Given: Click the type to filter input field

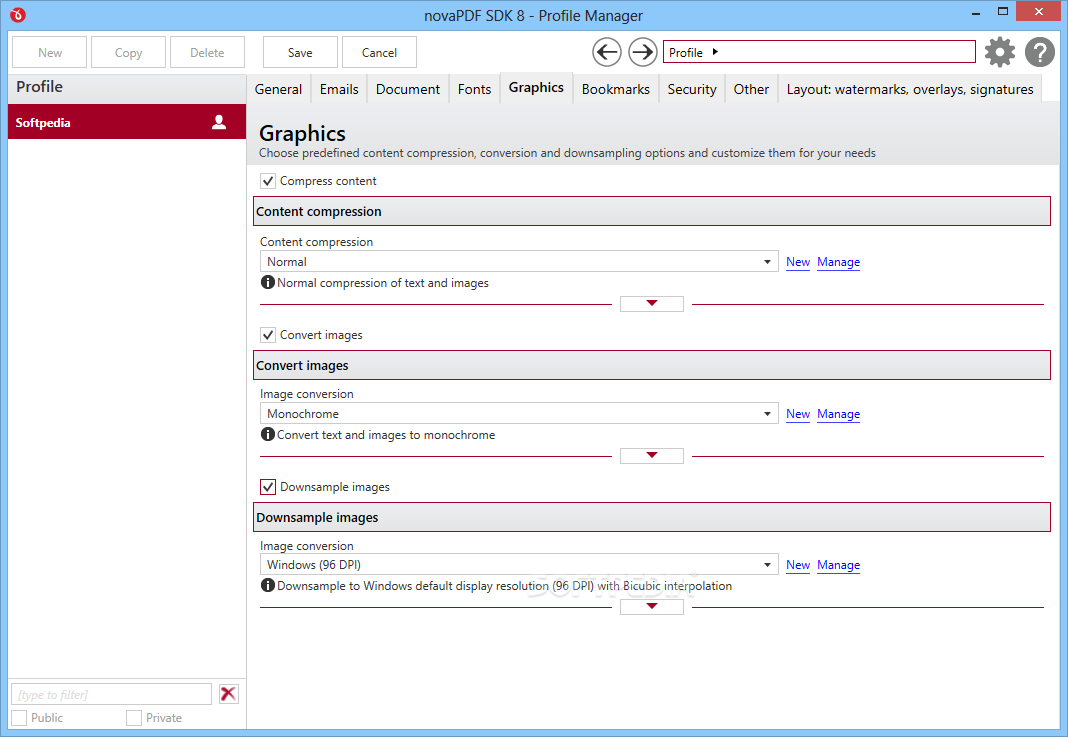Looking at the screenshot, I should (x=112, y=694).
